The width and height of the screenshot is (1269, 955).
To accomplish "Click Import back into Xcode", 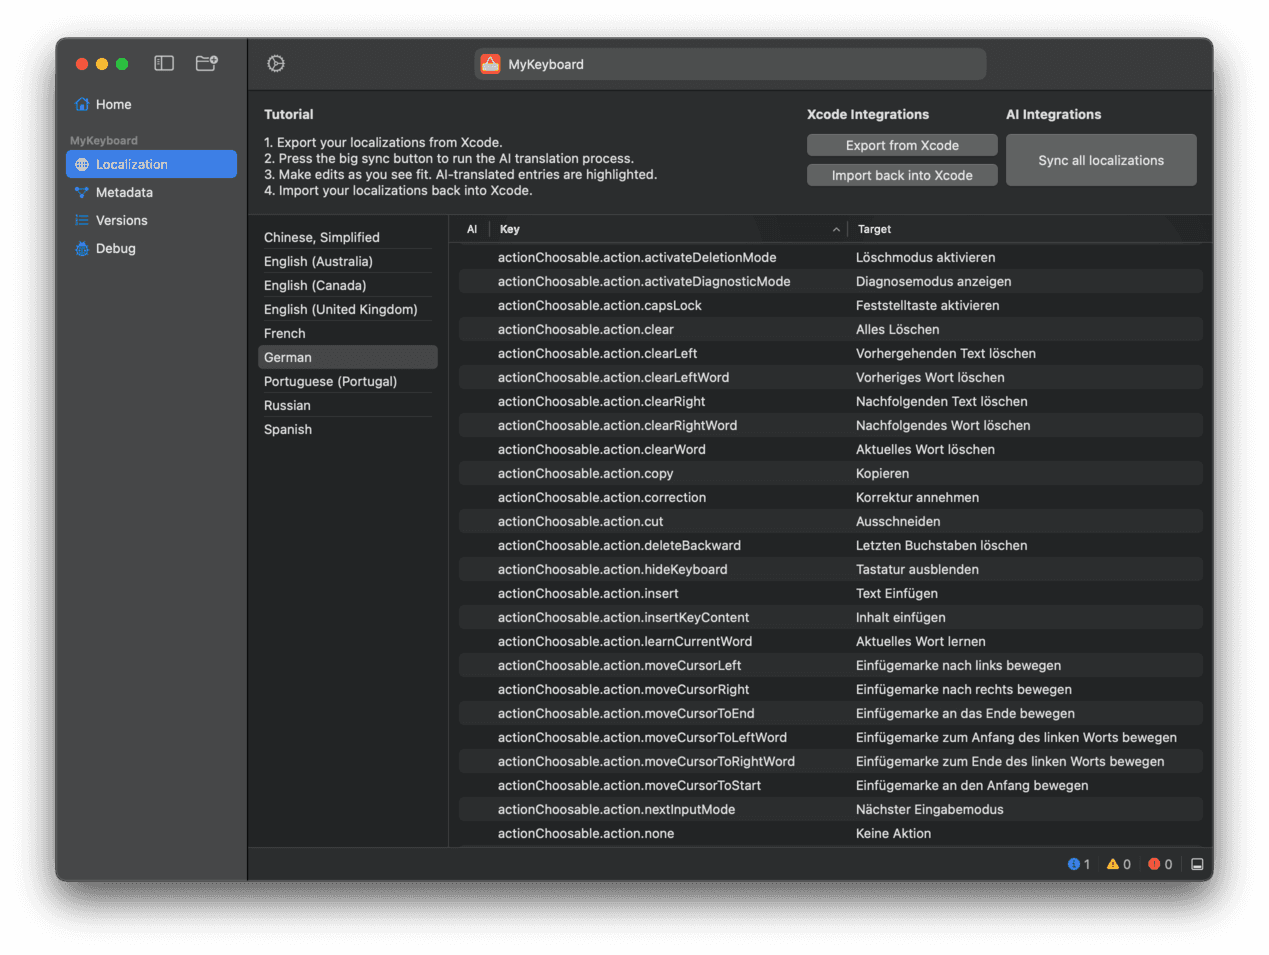I will pos(902,175).
